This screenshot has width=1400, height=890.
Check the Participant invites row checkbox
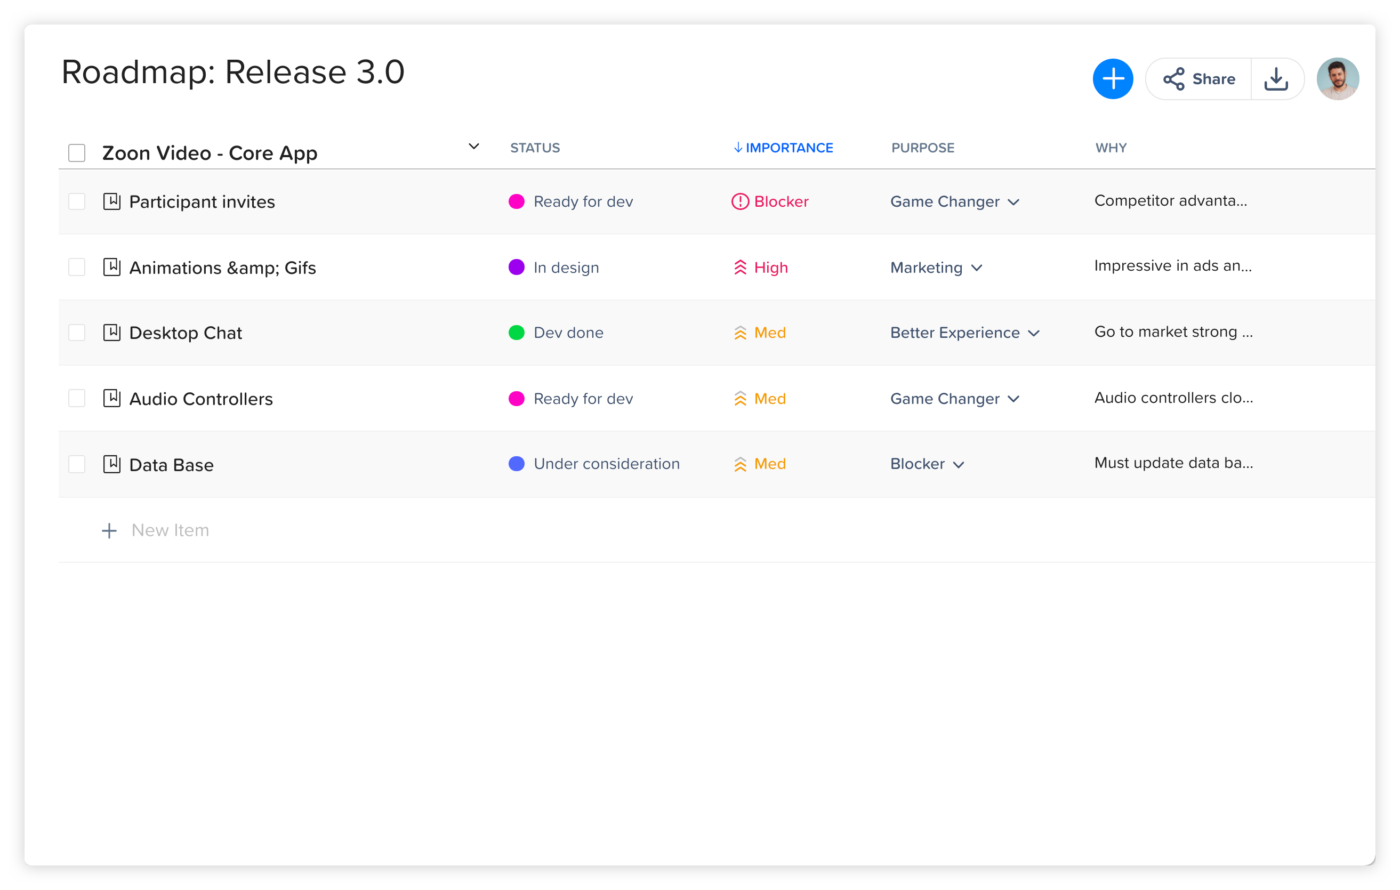point(77,201)
